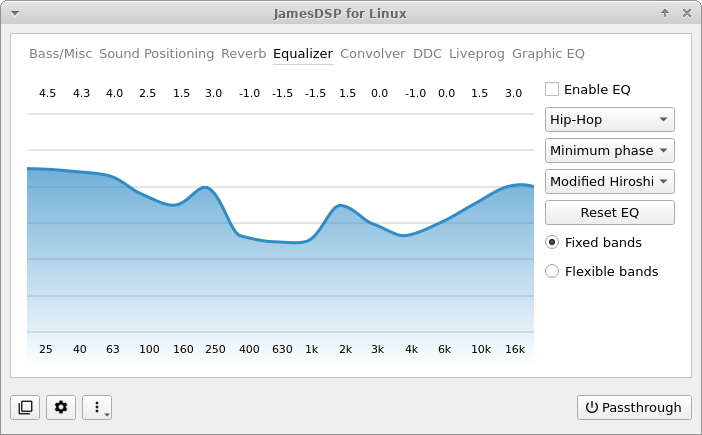Viewport: 702px width, 435px height.
Task: Enable the EQ checkbox
Action: pos(552,89)
